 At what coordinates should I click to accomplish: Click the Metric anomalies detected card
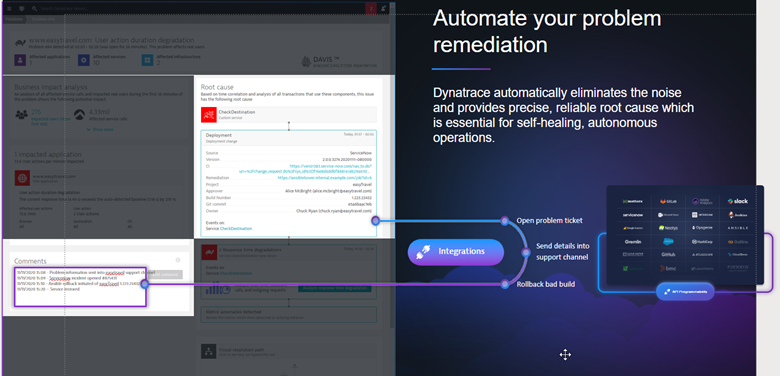(x=289, y=314)
